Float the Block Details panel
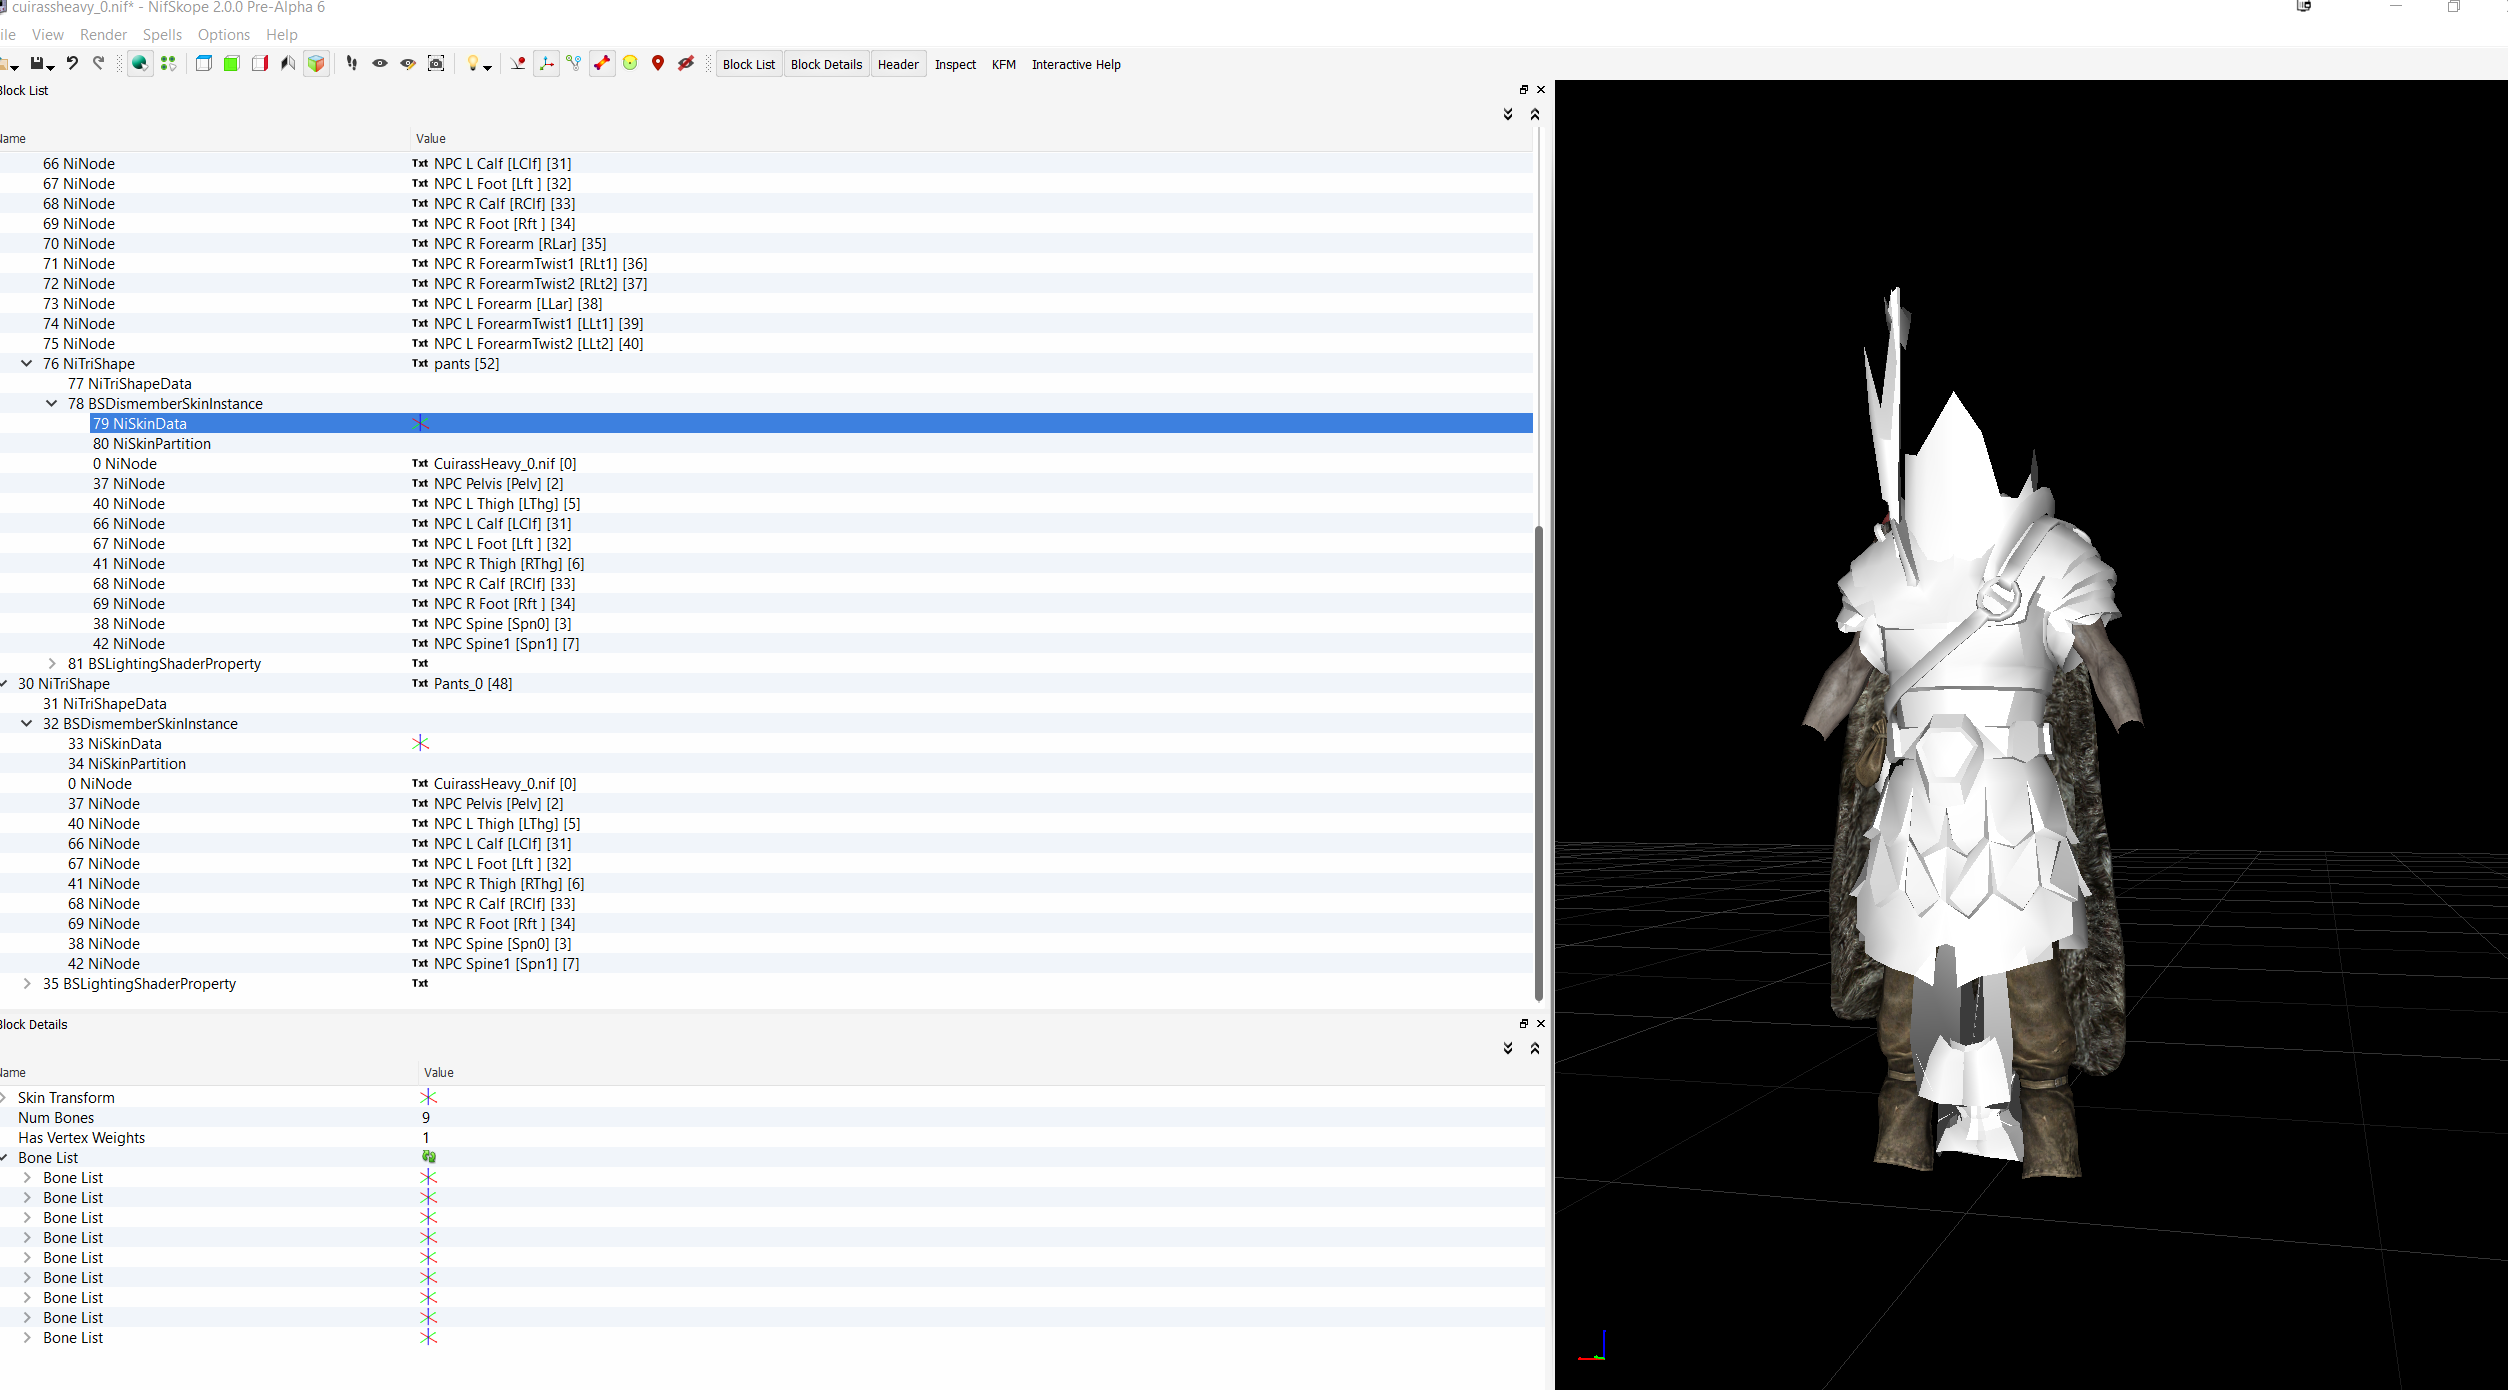 (x=1524, y=1024)
